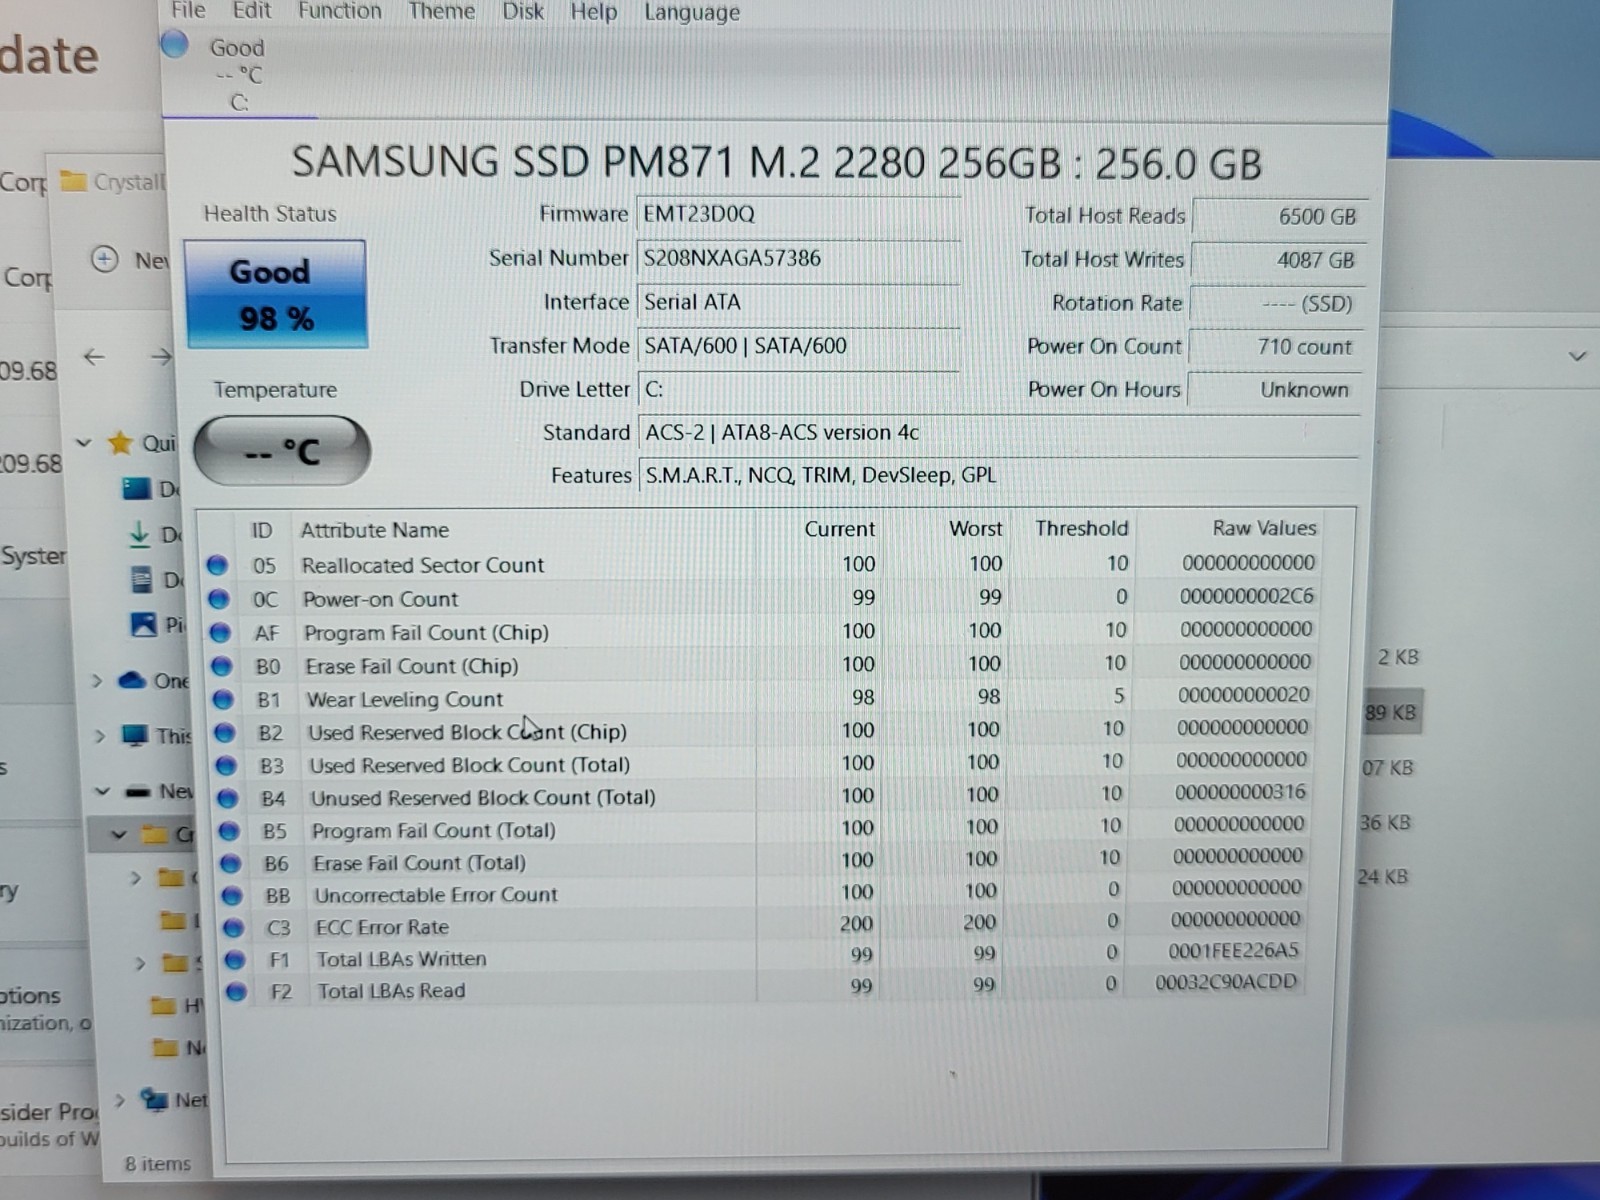The width and height of the screenshot is (1600, 1200).
Task: Click the drive title SAMSUNG SSD PM871
Action: (x=776, y=163)
